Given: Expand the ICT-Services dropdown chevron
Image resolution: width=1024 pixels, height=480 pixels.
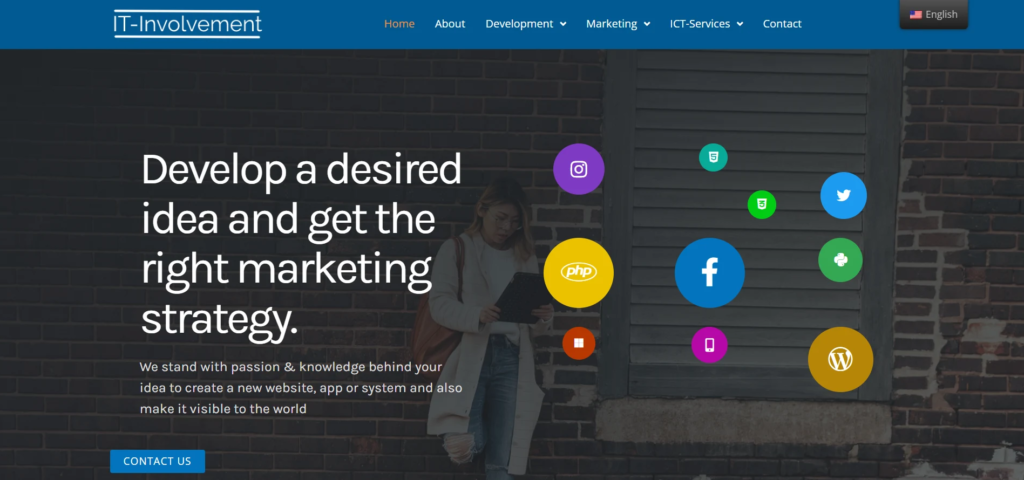Looking at the screenshot, I should 740,24.
